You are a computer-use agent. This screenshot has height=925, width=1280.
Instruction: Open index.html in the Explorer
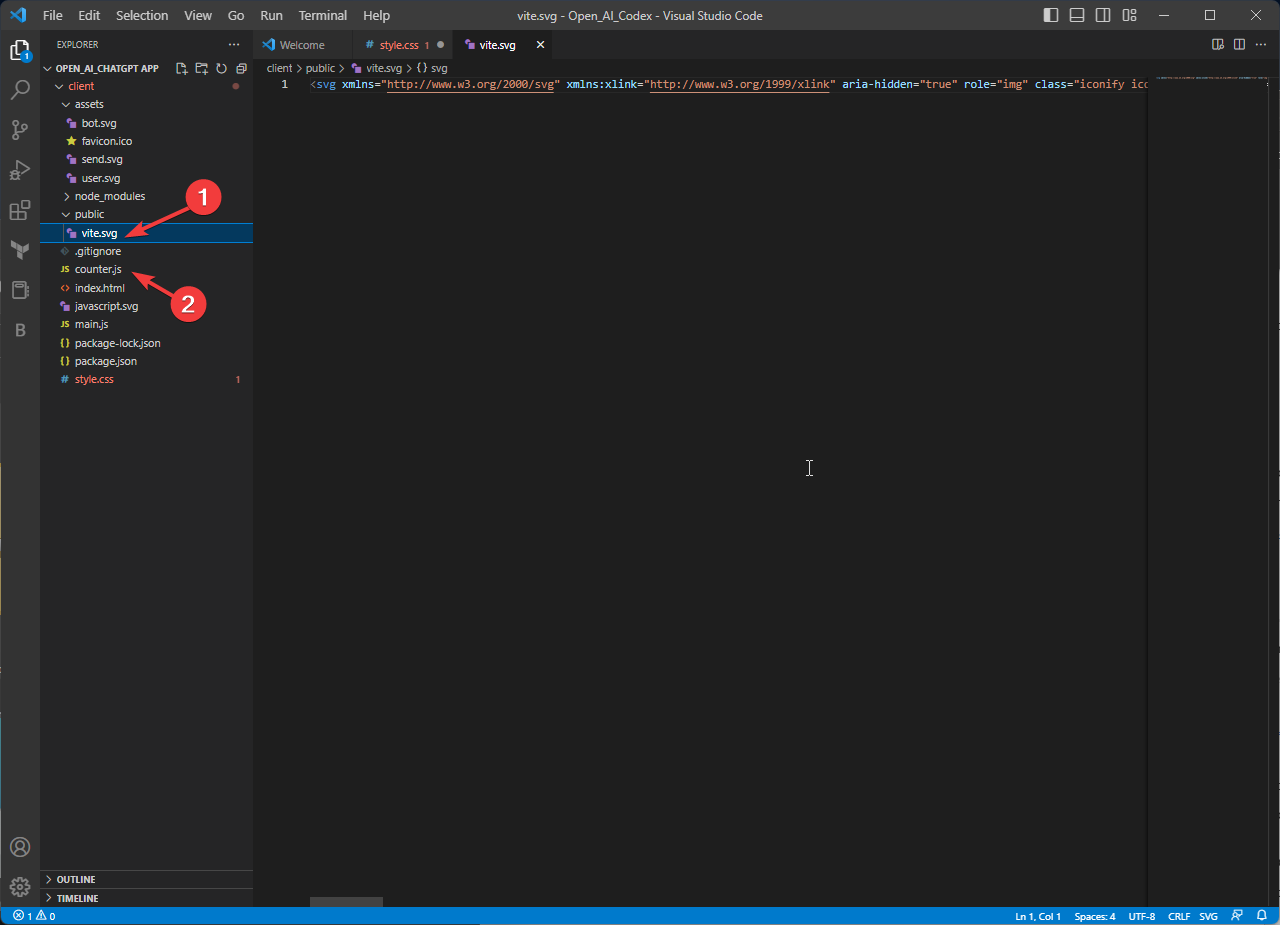coord(100,288)
